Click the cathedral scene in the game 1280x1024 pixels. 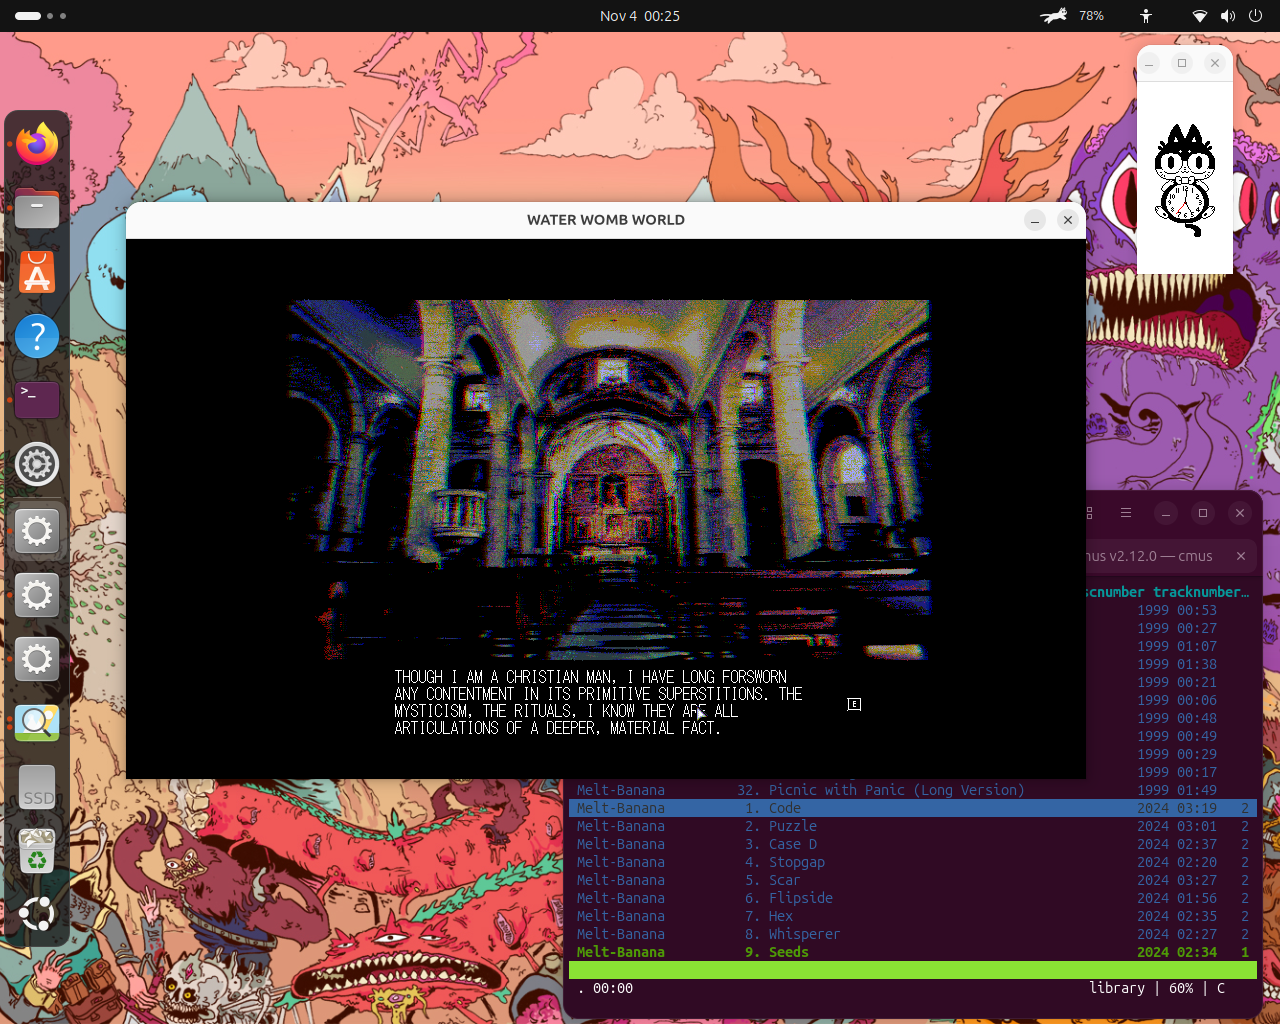(x=609, y=480)
